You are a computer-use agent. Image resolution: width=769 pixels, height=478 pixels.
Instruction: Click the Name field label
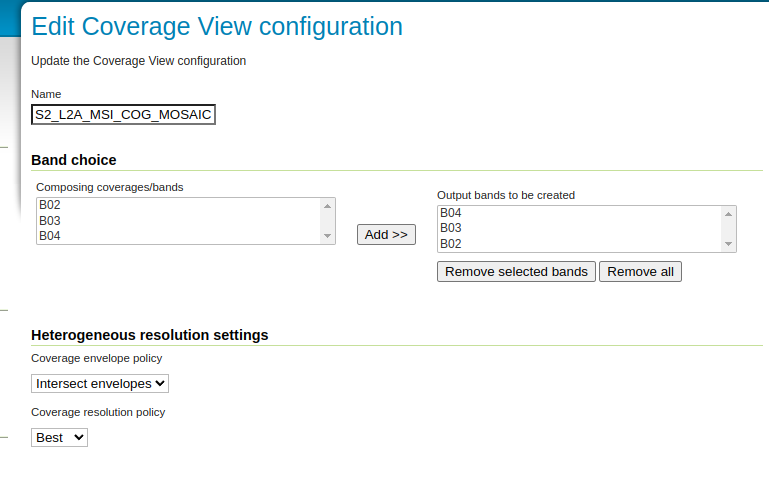tap(46, 94)
